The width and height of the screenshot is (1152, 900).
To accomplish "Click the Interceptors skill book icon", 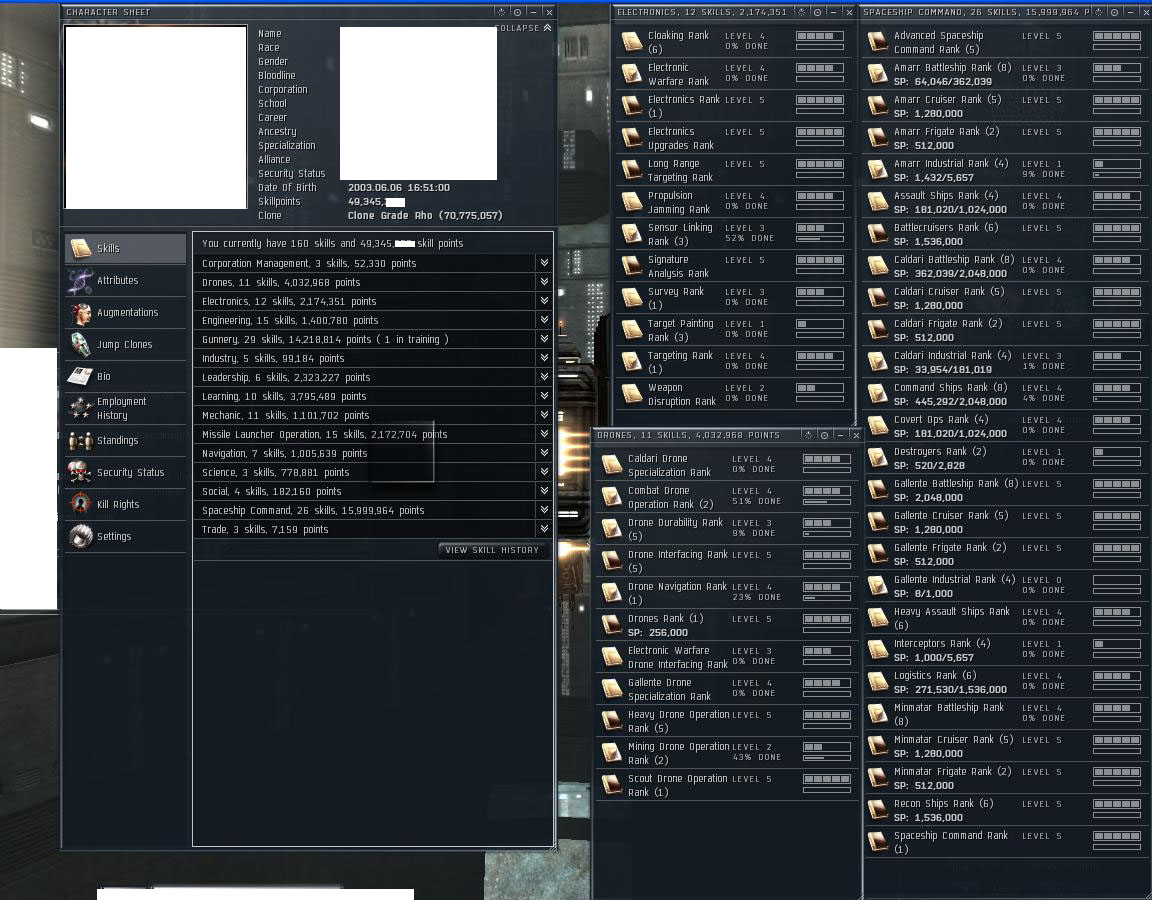I will [x=877, y=650].
